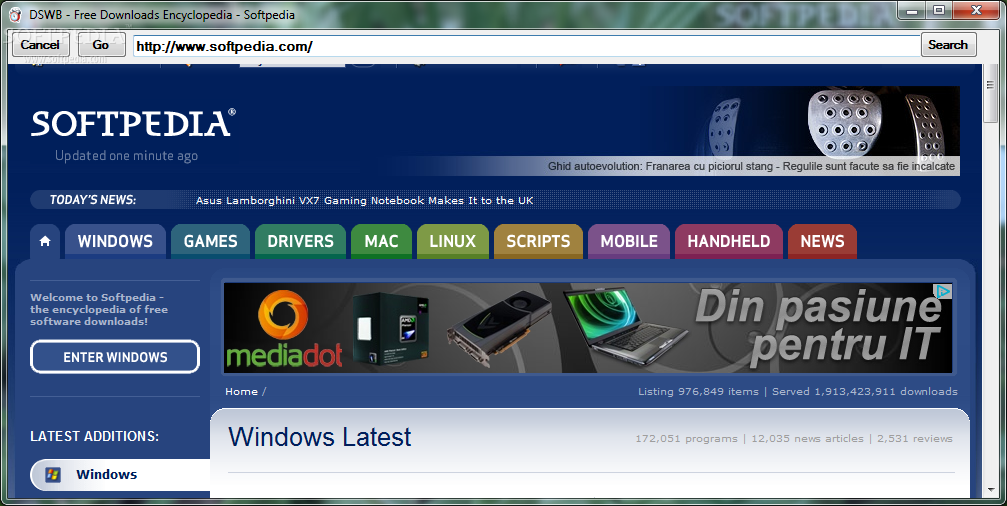Switch to the NEWS tab
Screen dimensions: 1007x506
(822, 241)
